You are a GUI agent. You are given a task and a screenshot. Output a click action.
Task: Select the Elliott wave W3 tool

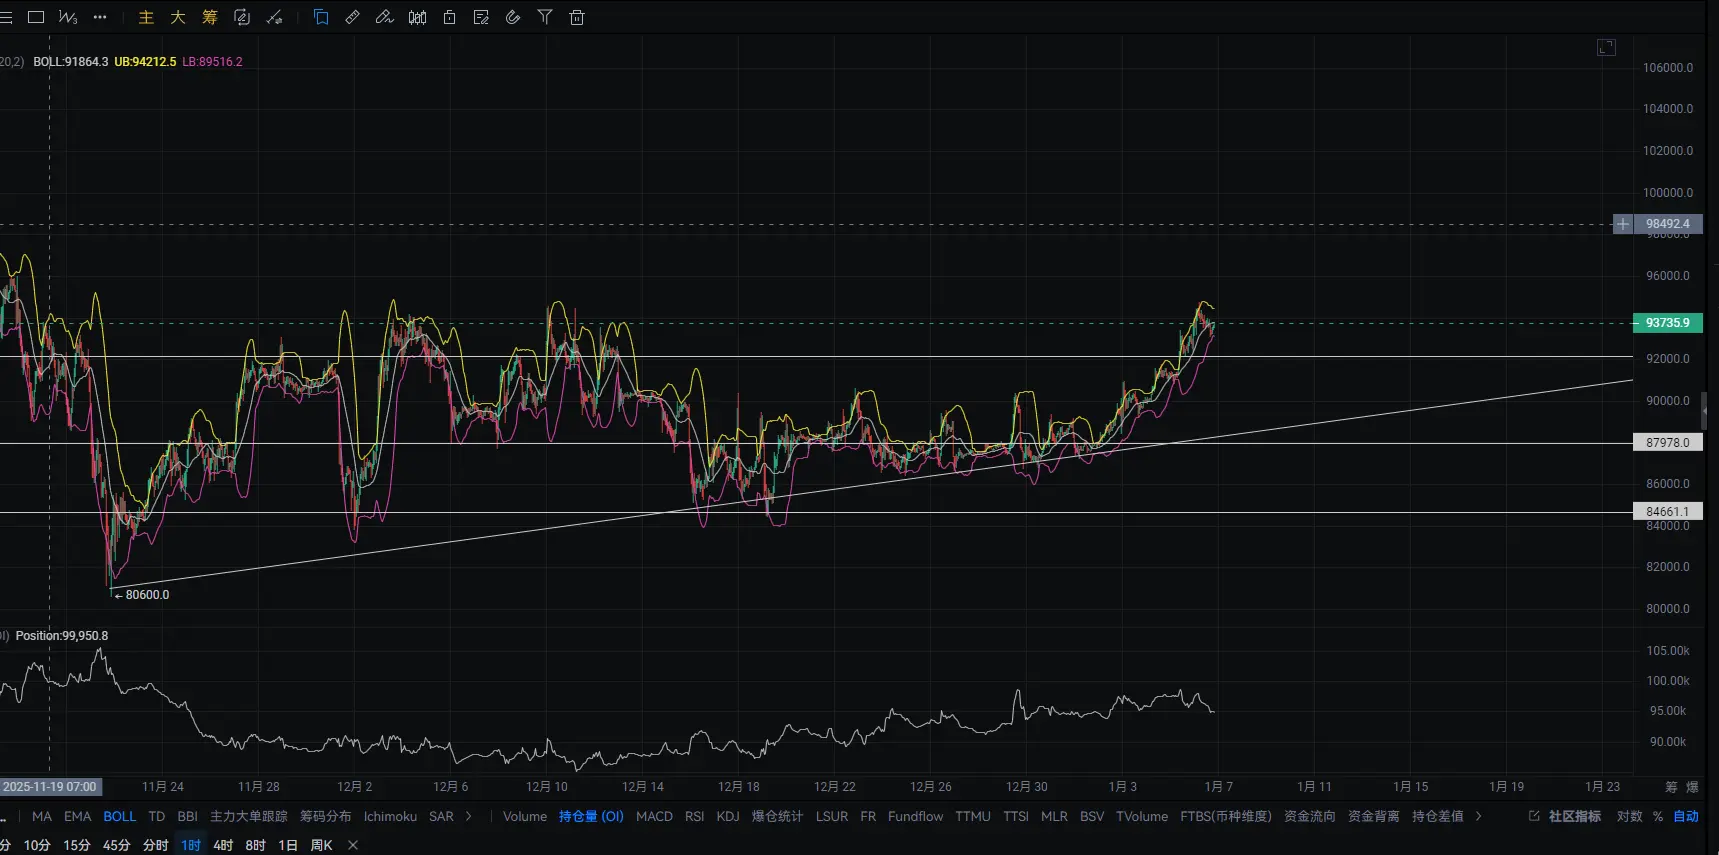click(68, 17)
